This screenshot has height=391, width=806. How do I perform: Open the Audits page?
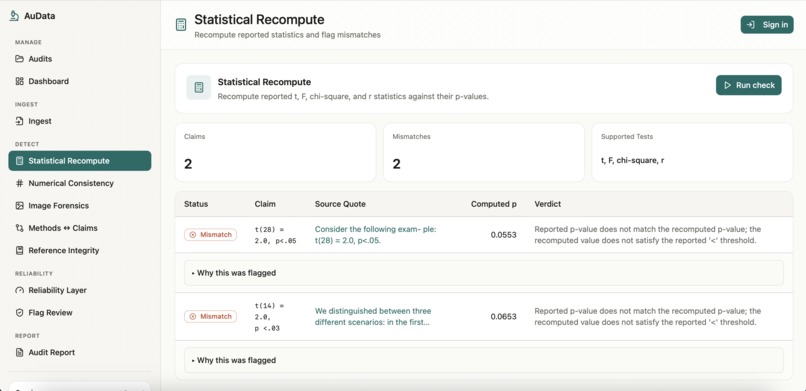tap(80, 59)
